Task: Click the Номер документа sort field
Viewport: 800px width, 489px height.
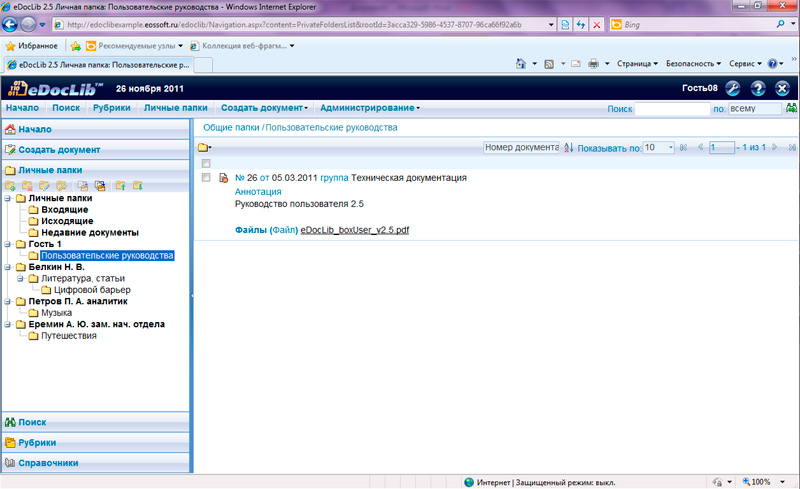Action: click(521, 148)
